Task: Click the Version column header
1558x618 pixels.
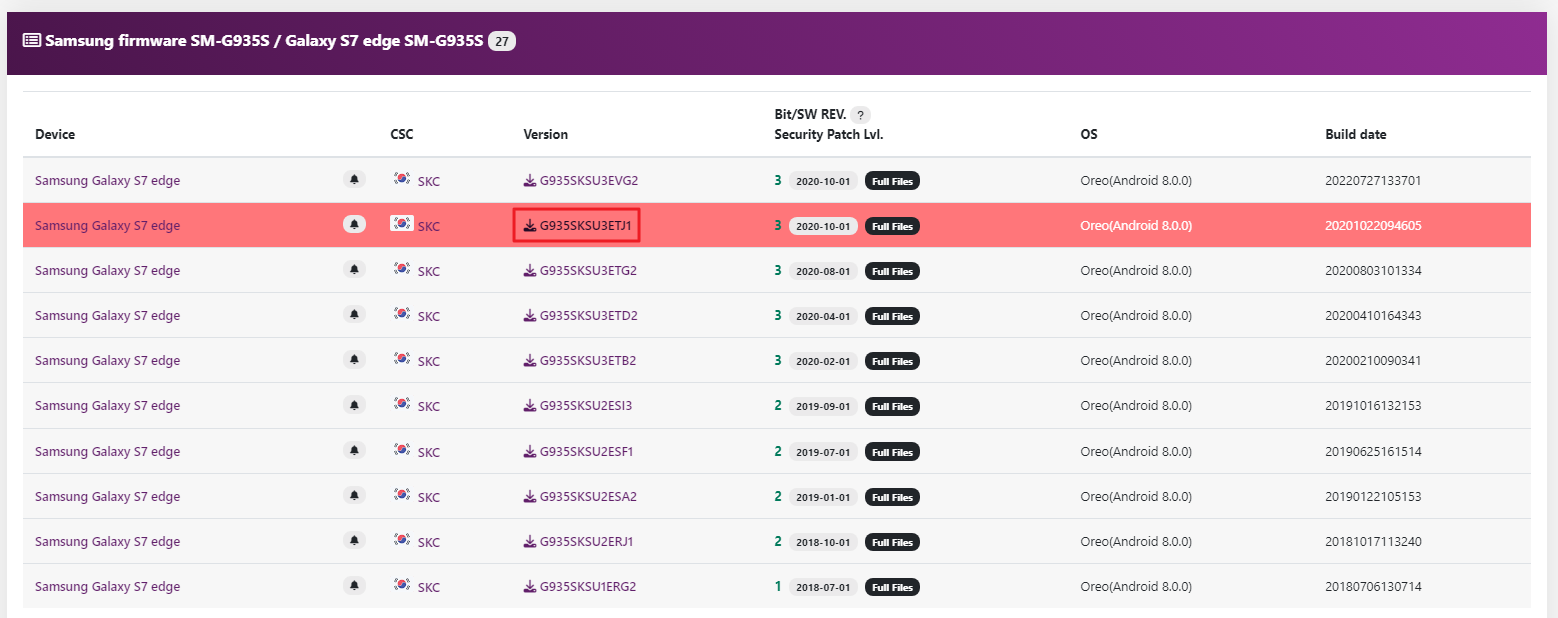Action: click(546, 134)
